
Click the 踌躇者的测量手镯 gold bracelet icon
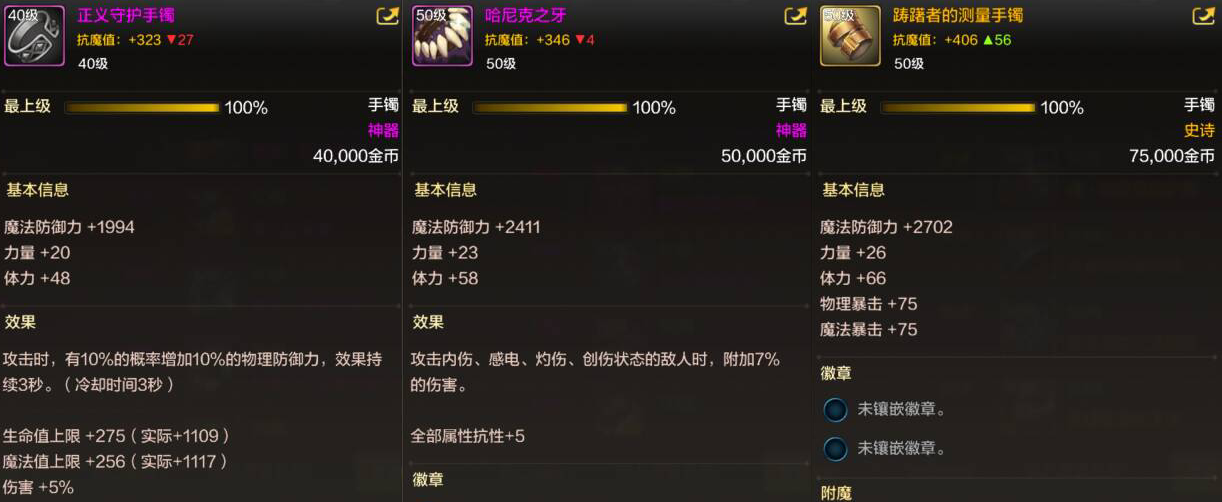(850, 35)
